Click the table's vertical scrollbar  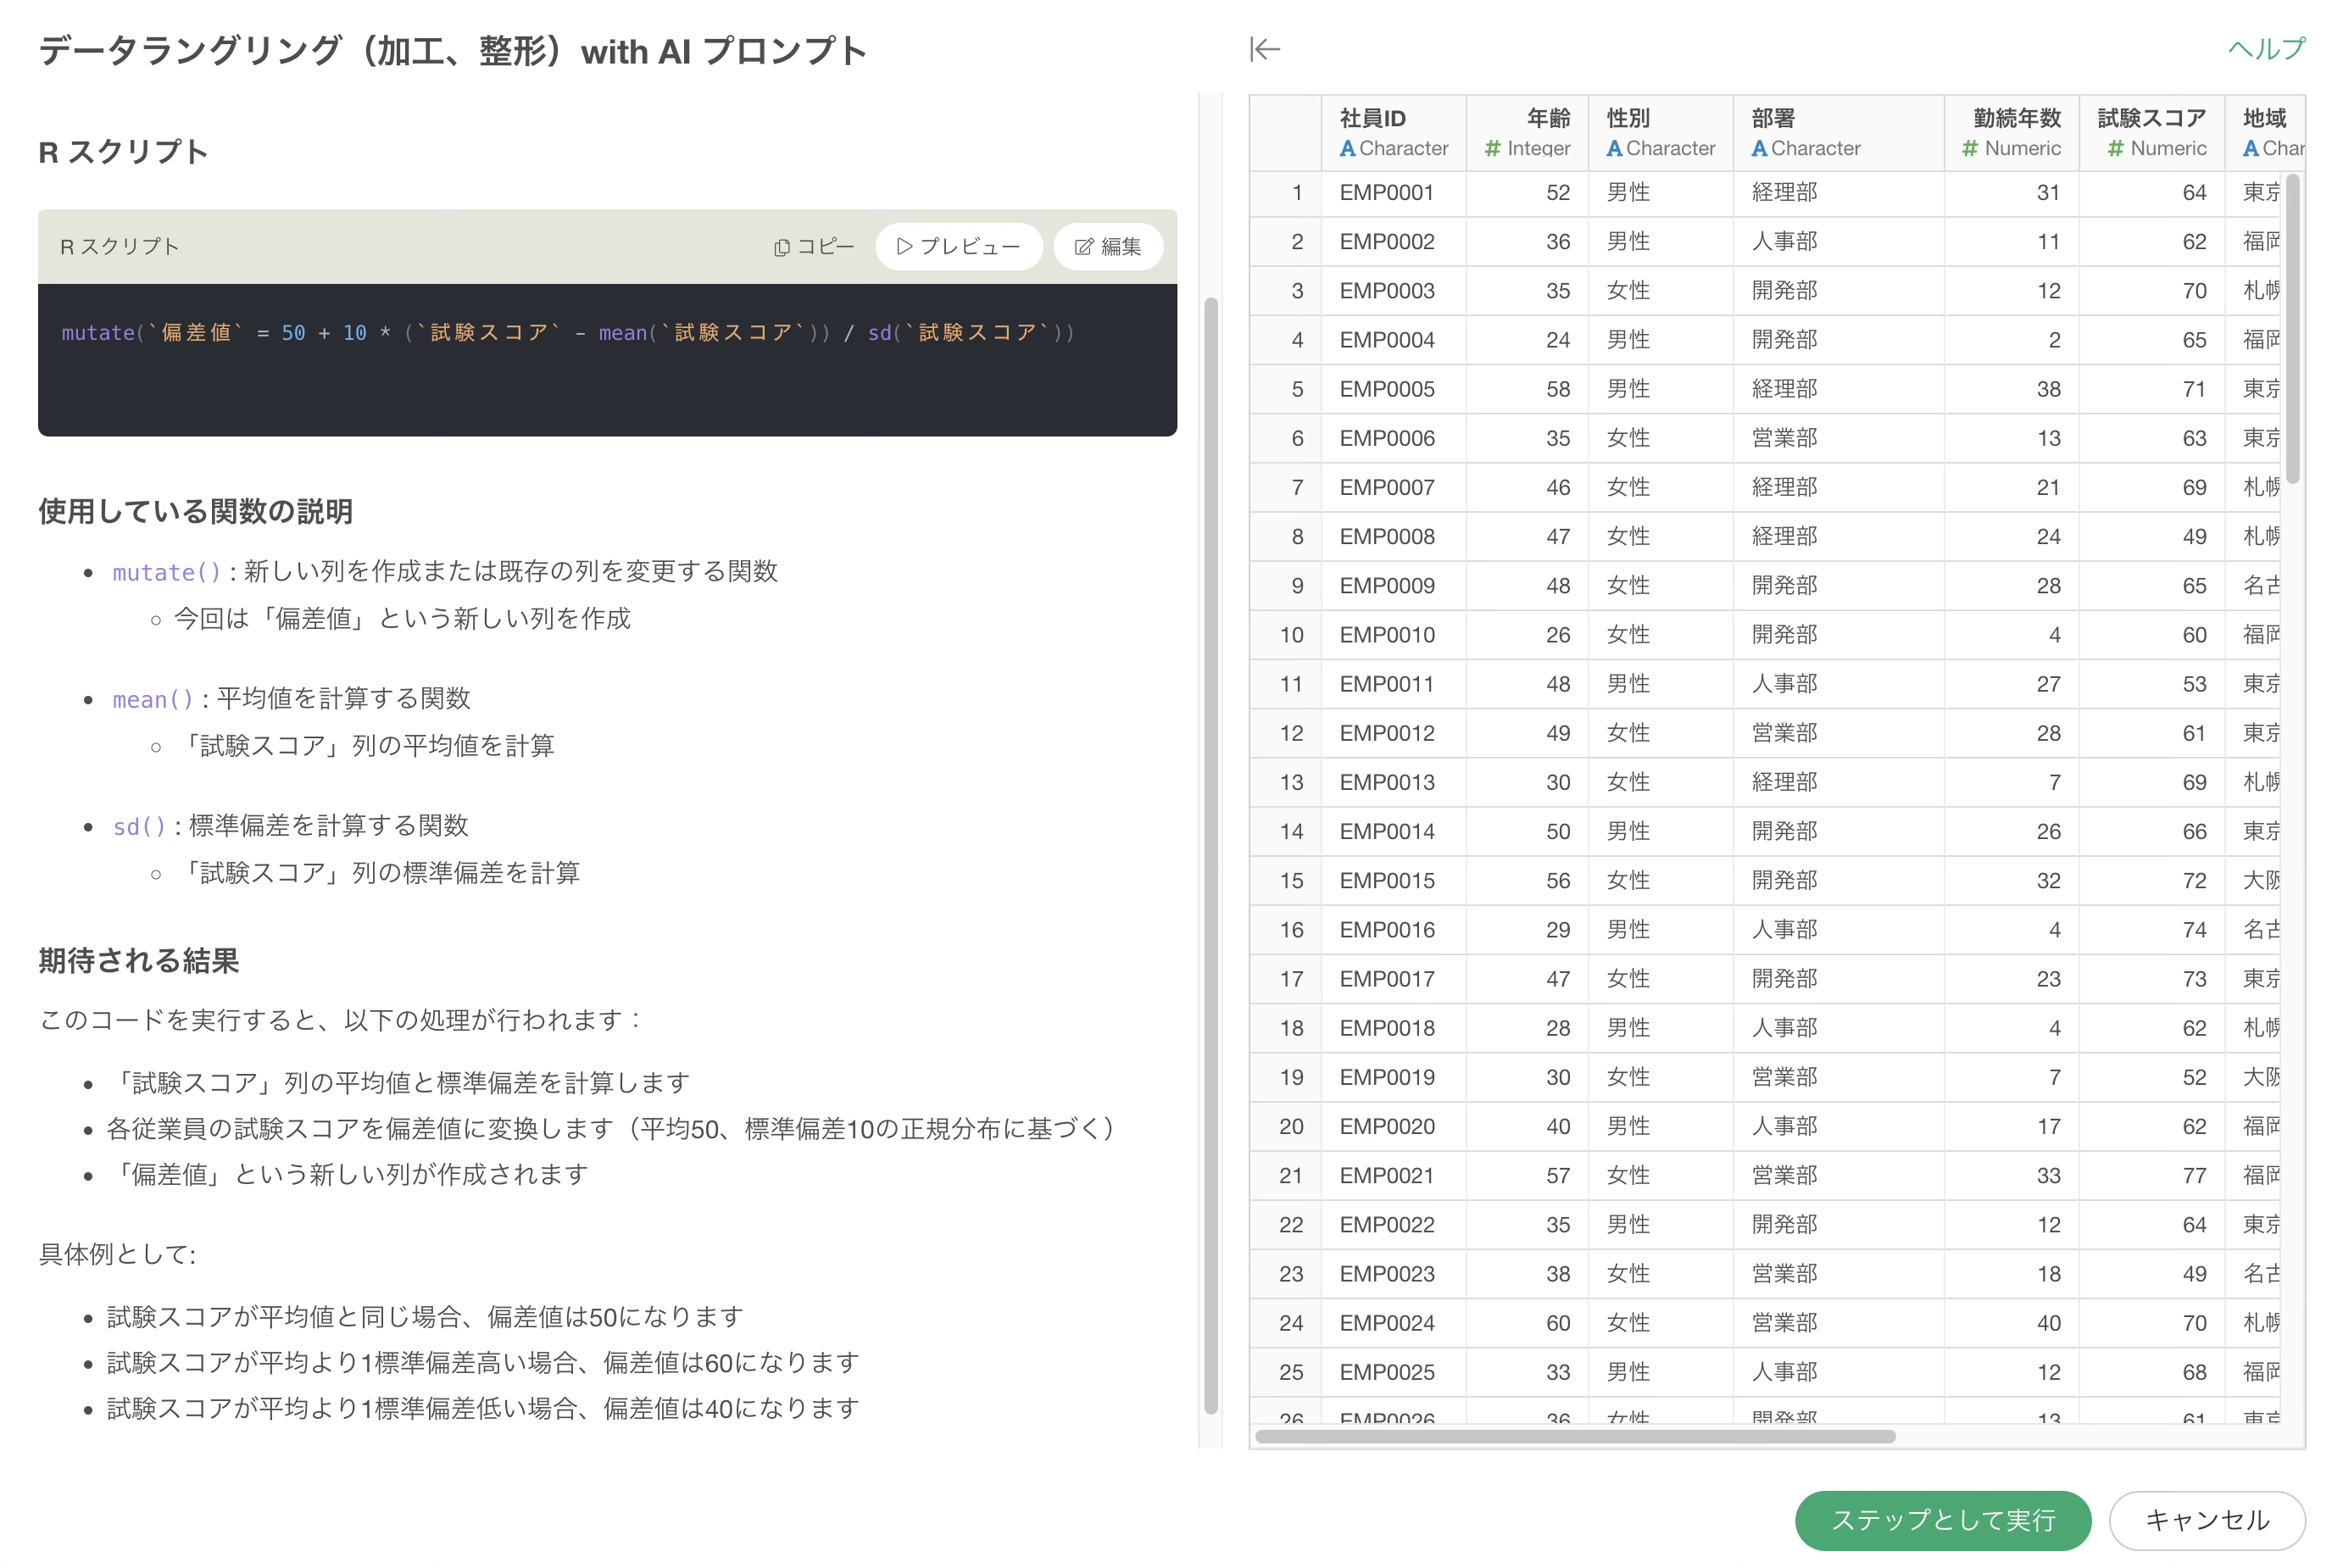[x=2292, y=330]
